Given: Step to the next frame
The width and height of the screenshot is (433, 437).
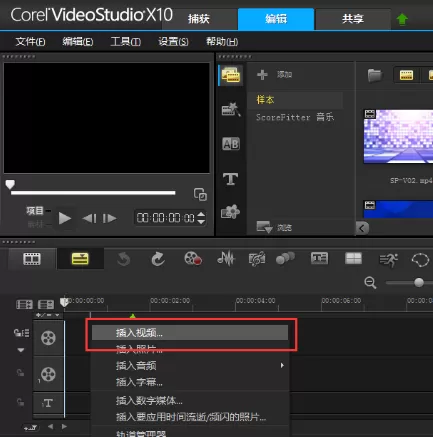Looking at the screenshot, I should [109, 218].
